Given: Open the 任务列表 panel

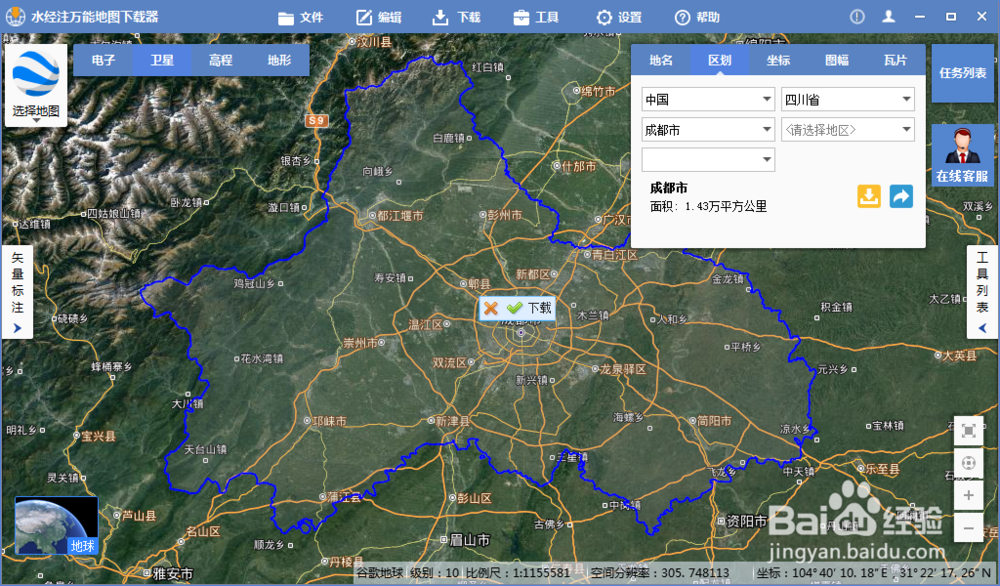Looking at the screenshot, I should coord(962,73).
